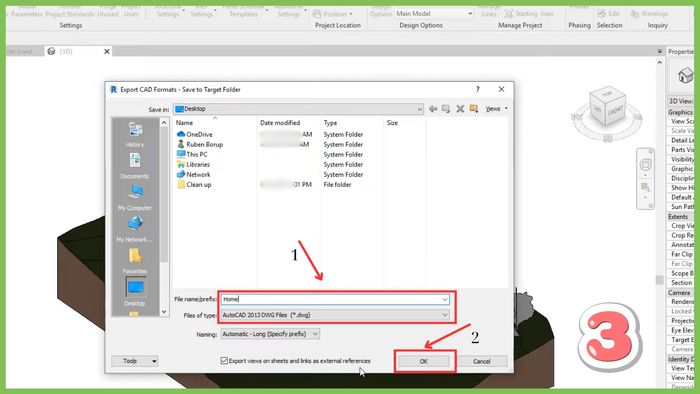Image resolution: width=700 pixels, height=394 pixels.
Task: Collapse the Graphics properties group
Action: 681,112
